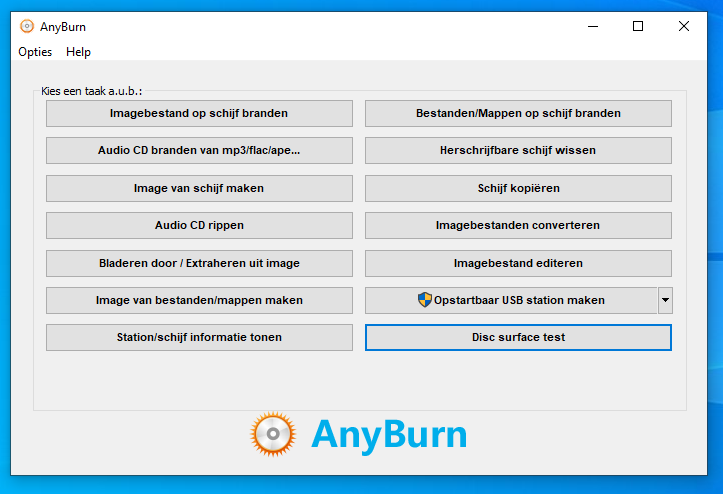Click the AnyBurn title bar app icon
Viewport: 723px width, 494px height.
[27, 27]
